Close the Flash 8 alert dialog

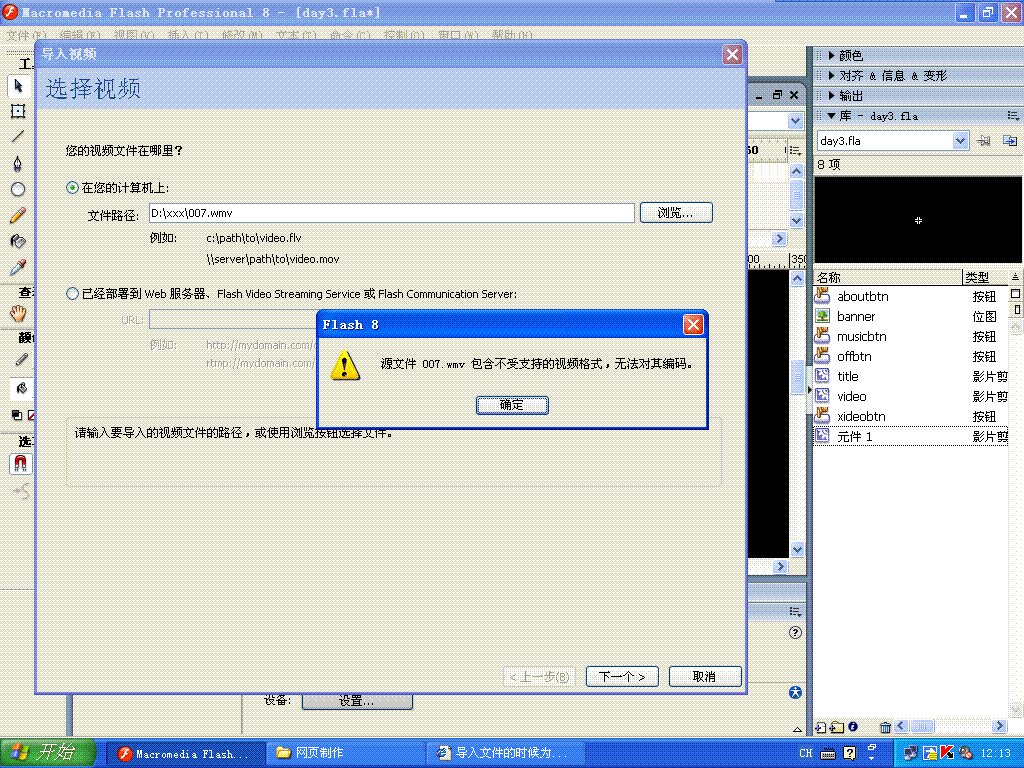click(x=693, y=325)
